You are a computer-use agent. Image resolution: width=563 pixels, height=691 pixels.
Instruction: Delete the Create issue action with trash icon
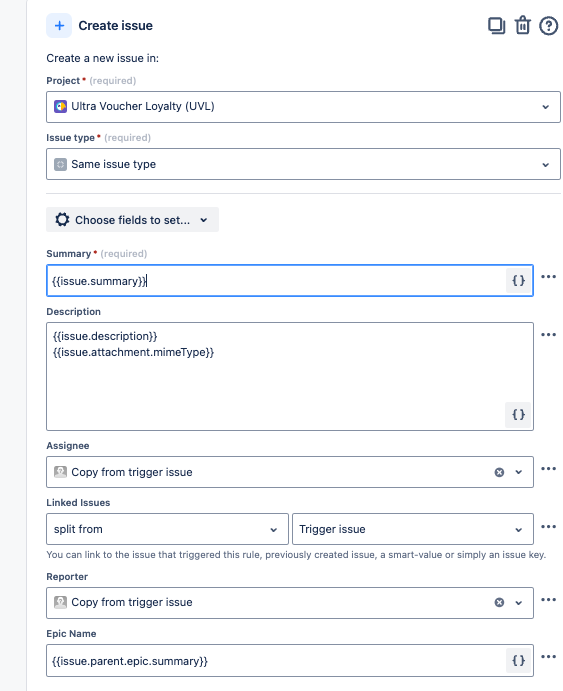tap(522, 26)
